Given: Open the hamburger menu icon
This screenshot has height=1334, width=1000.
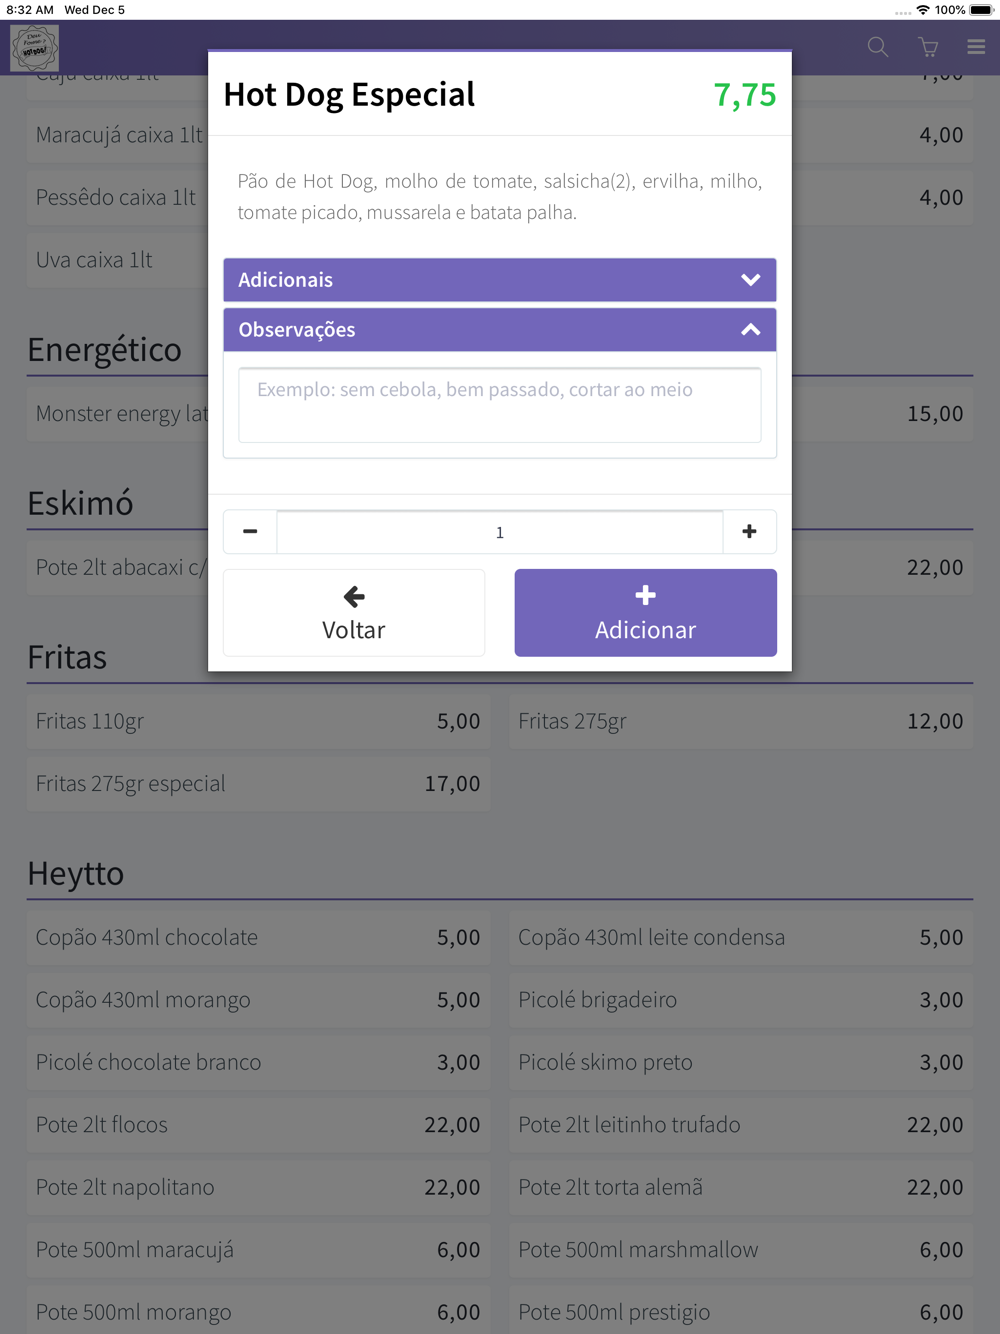Looking at the screenshot, I should [x=976, y=47].
